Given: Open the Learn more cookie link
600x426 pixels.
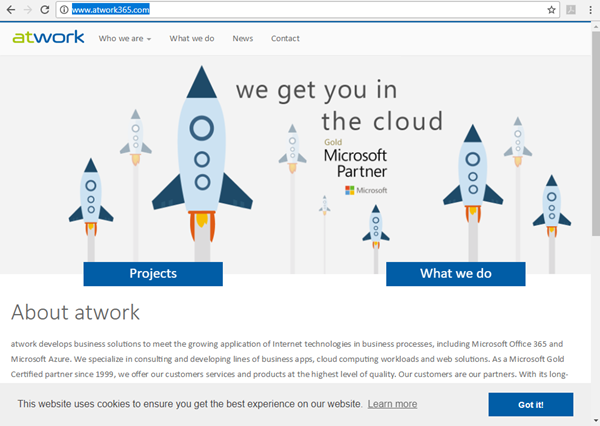Looking at the screenshot, I should pos(392,404).
